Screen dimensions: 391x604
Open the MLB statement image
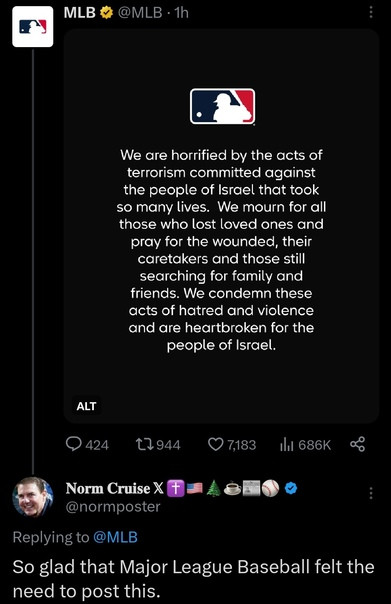point(222,226)
